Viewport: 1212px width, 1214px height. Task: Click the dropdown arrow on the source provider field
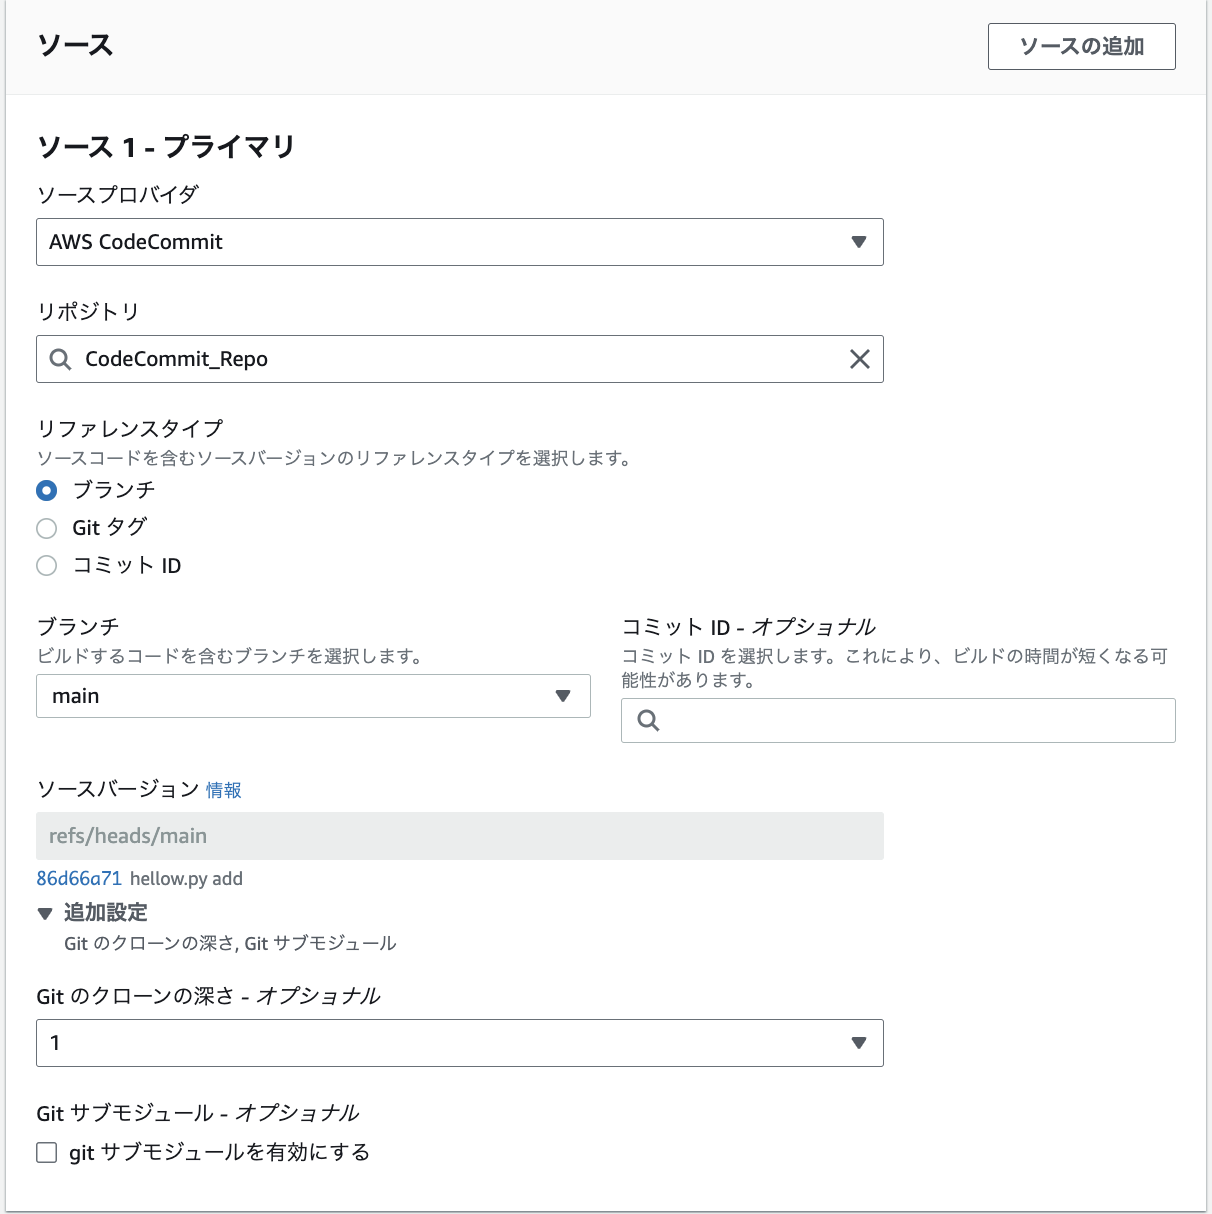[858, 242]
